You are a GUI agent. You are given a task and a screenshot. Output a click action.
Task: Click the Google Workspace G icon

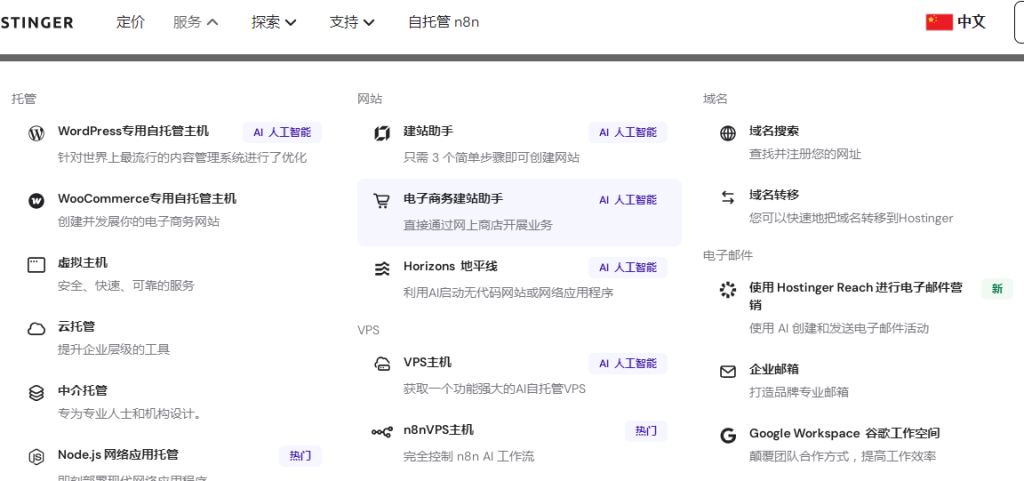pyautogui.click(x=728, y=435)
